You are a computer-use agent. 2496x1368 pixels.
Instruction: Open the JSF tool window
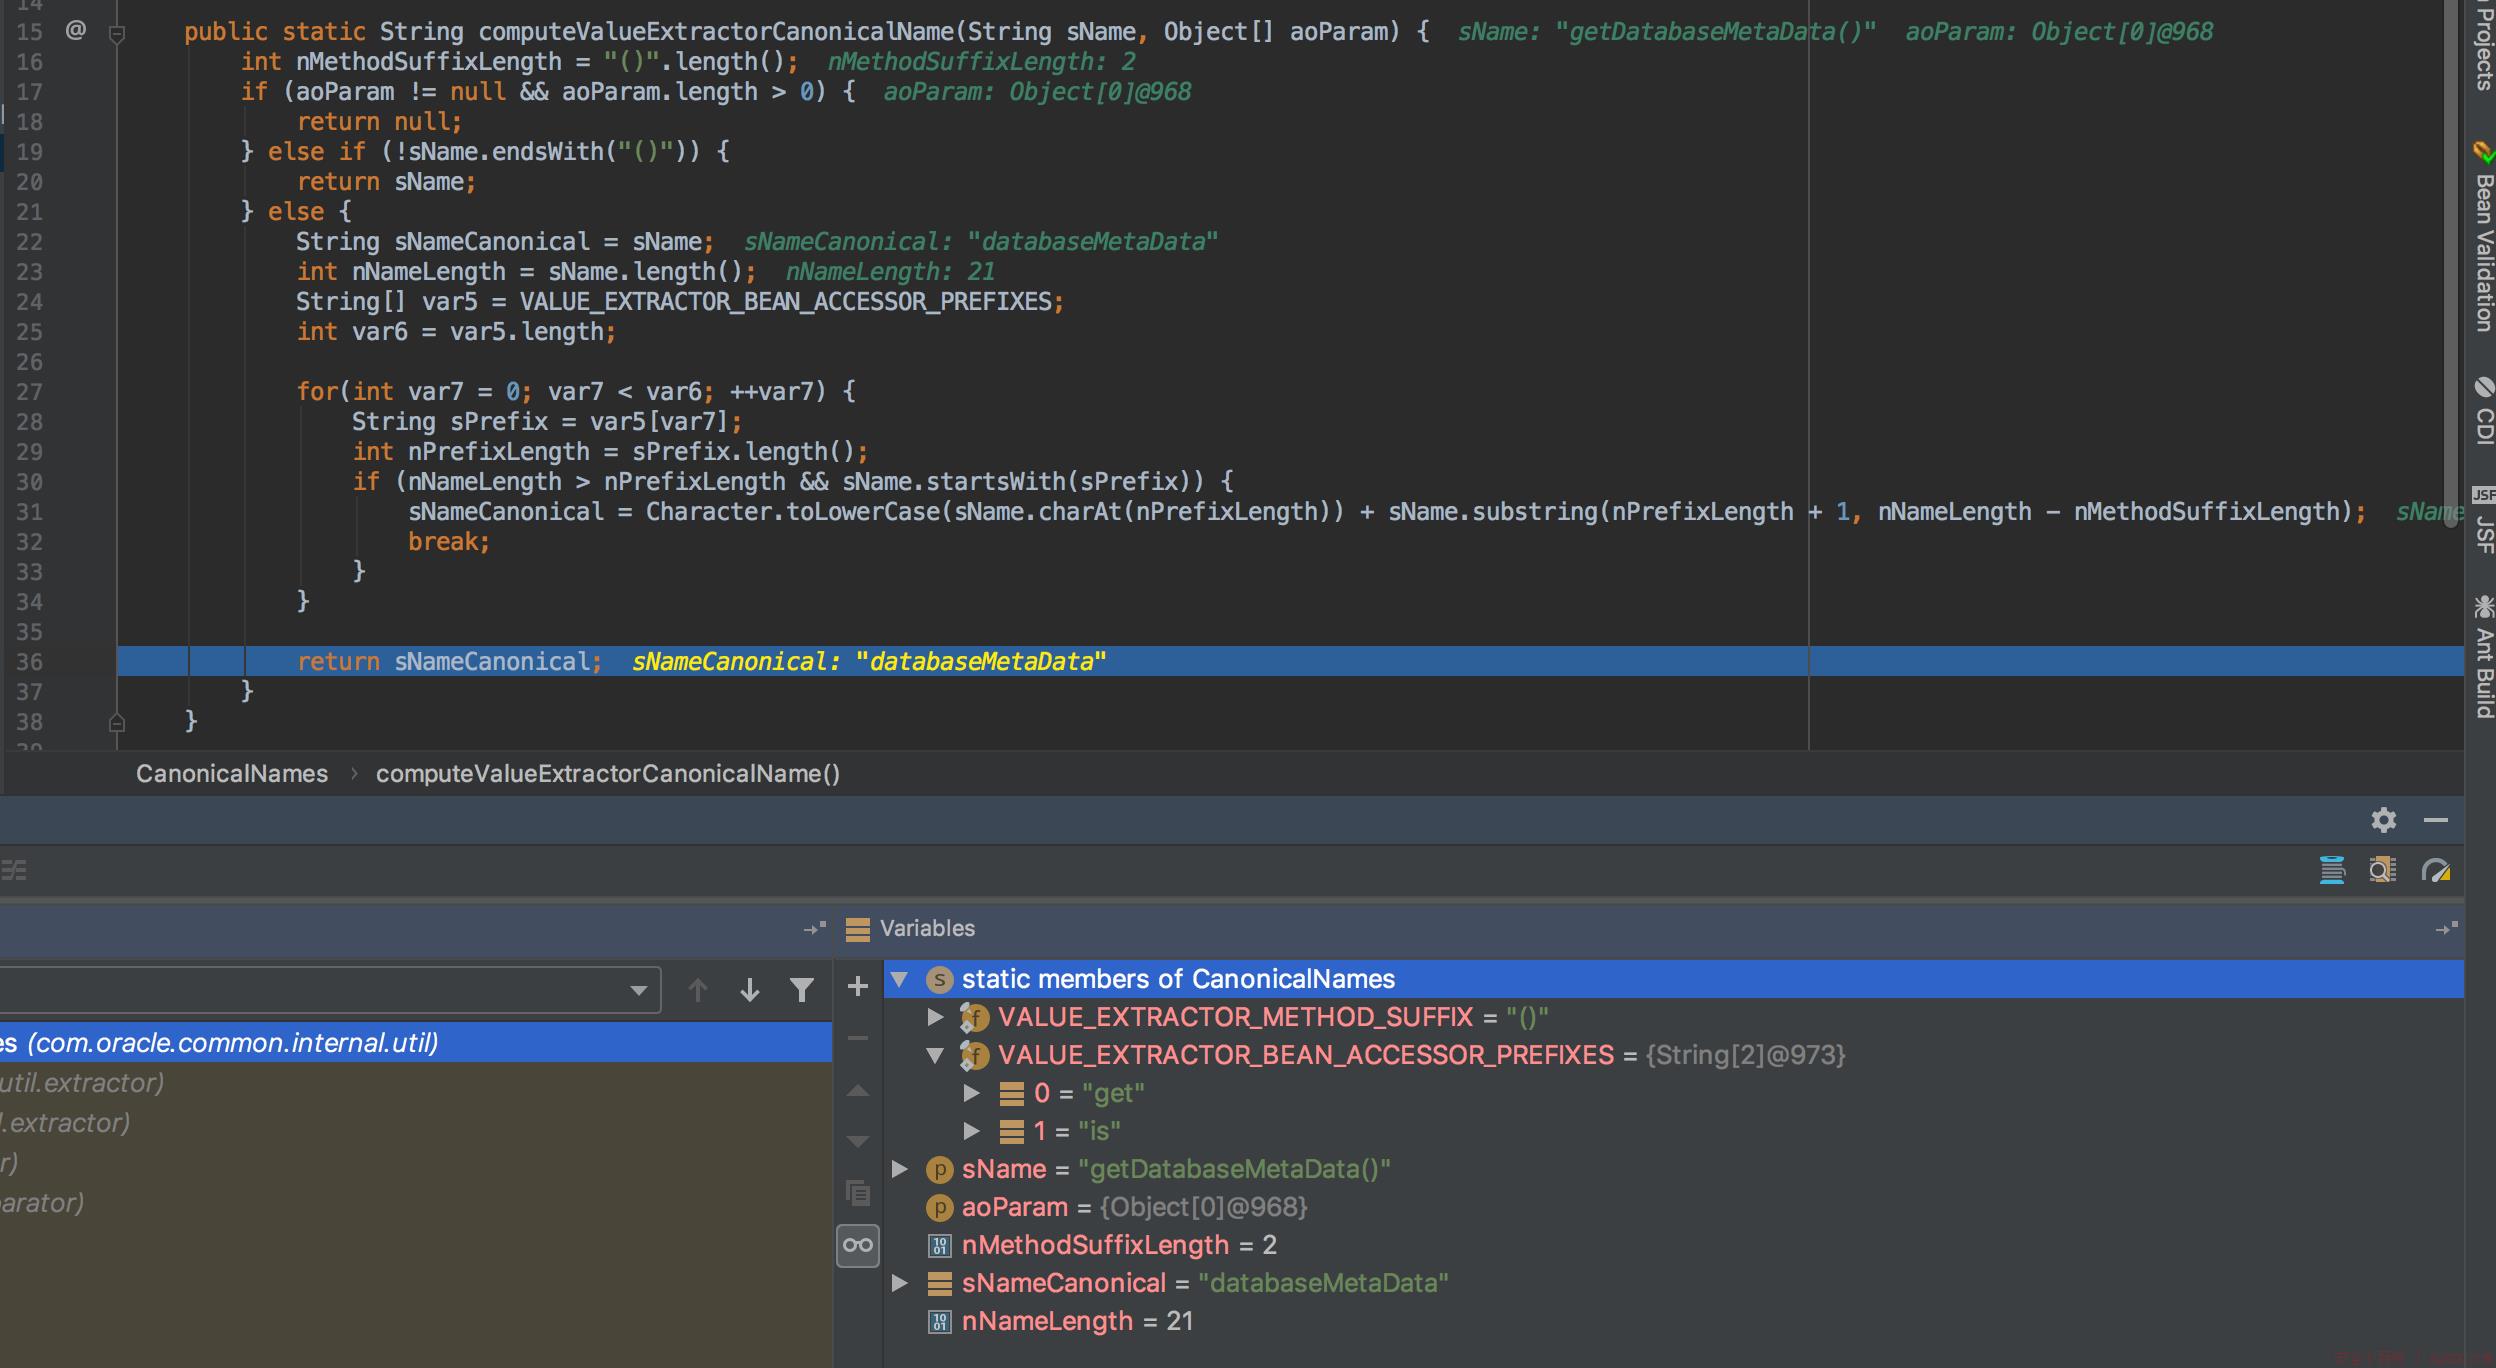pyautogui.click(x=2483, y=520)
